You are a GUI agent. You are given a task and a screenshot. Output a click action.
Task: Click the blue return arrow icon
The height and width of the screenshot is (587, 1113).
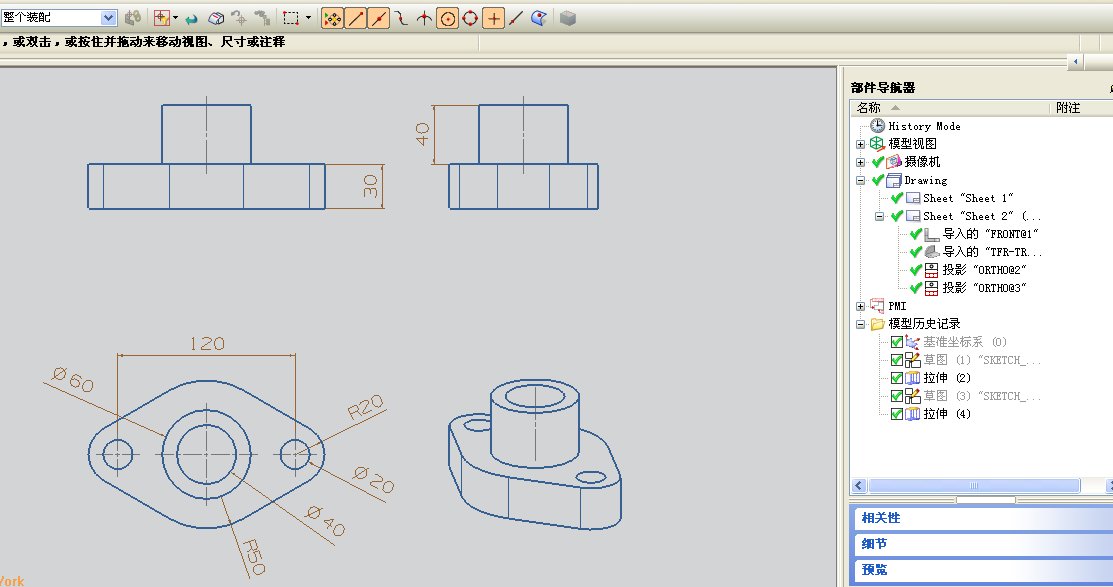(191, 19)
